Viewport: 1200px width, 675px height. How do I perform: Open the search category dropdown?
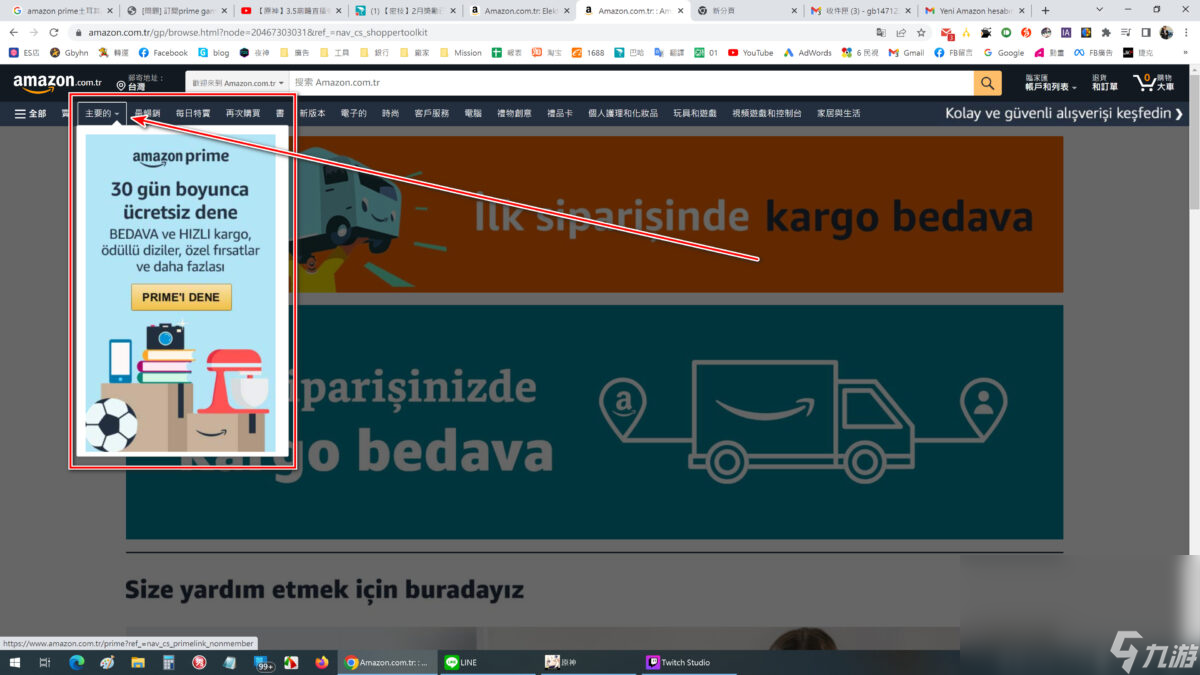click(238, 83)
